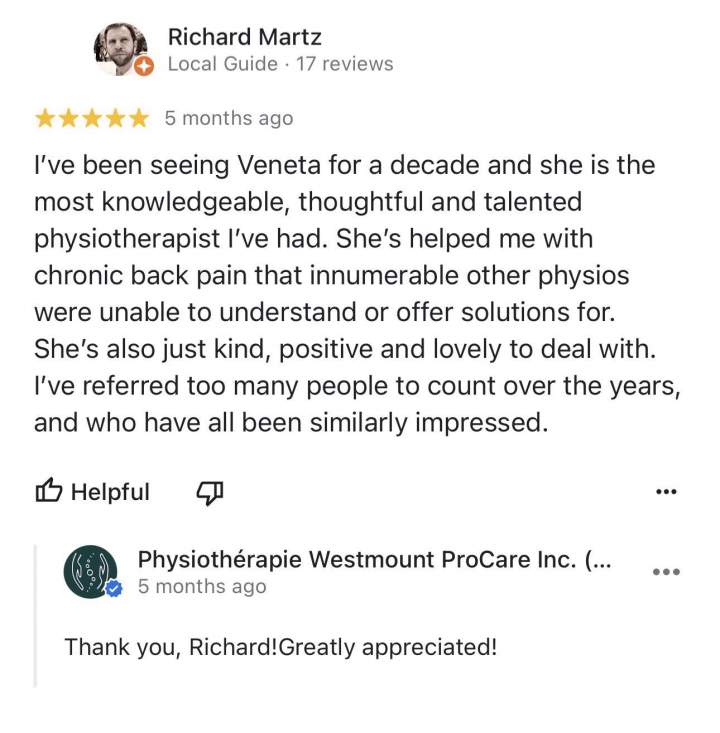View Local Guide 17 reviews info

[x=281, y=64]
